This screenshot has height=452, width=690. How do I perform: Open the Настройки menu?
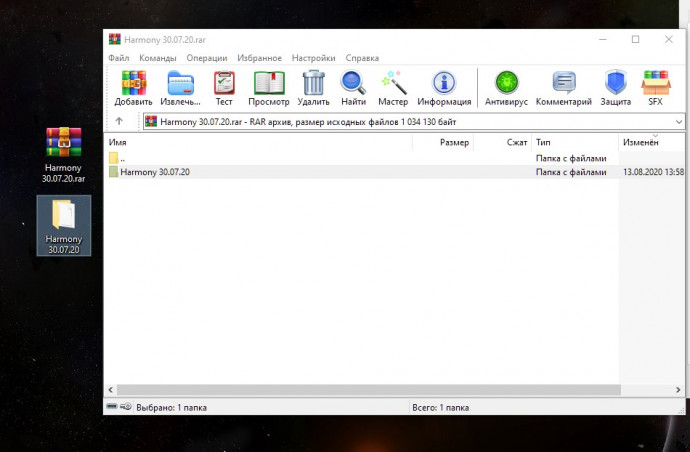point(313,58)
